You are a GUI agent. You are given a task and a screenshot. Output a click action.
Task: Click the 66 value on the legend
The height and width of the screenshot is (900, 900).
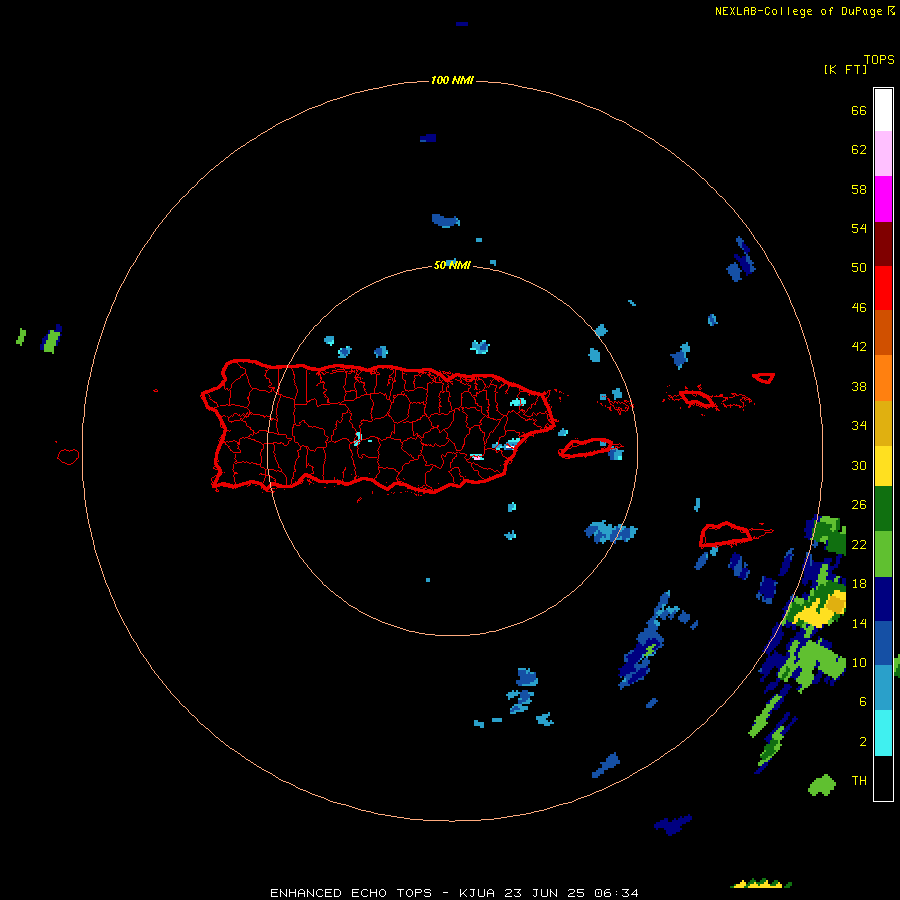859,111
